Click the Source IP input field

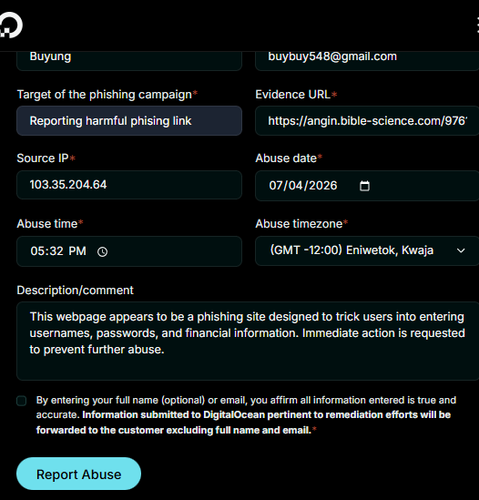[x=129, y=185]
